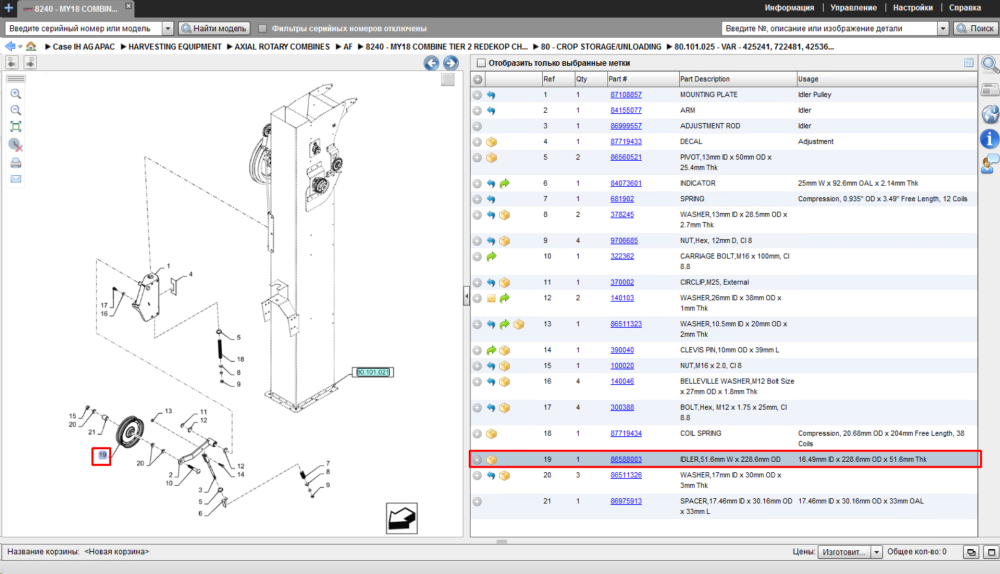Viewport: 1000px width, 574px height.
Task: Open the news sidebar icon
Action: 990,89
